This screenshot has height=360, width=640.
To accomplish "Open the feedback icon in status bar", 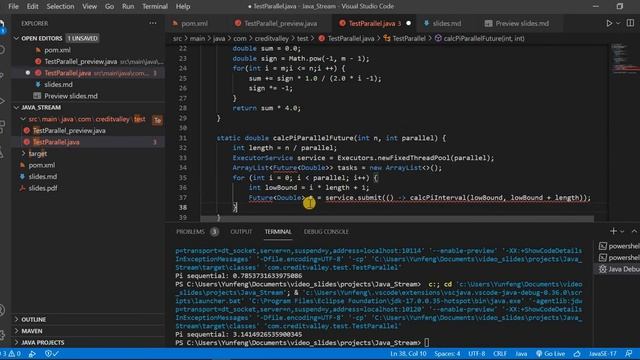I will 629,354.
